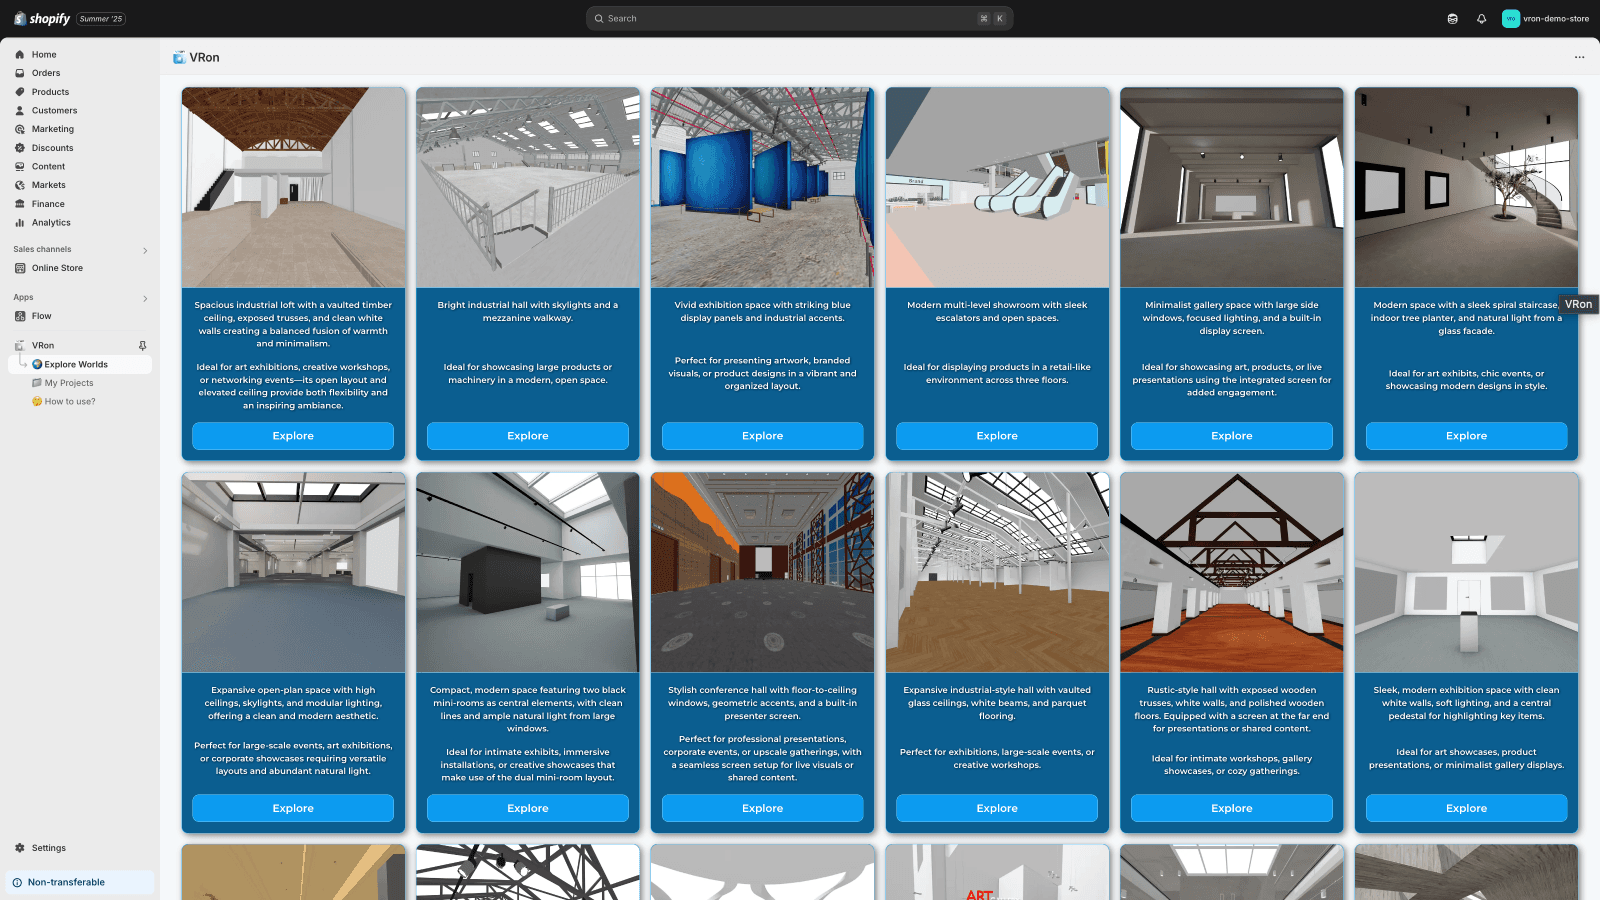
Task: Open the vron-demo-store account menu
Action: click(x=1545, y=18)
